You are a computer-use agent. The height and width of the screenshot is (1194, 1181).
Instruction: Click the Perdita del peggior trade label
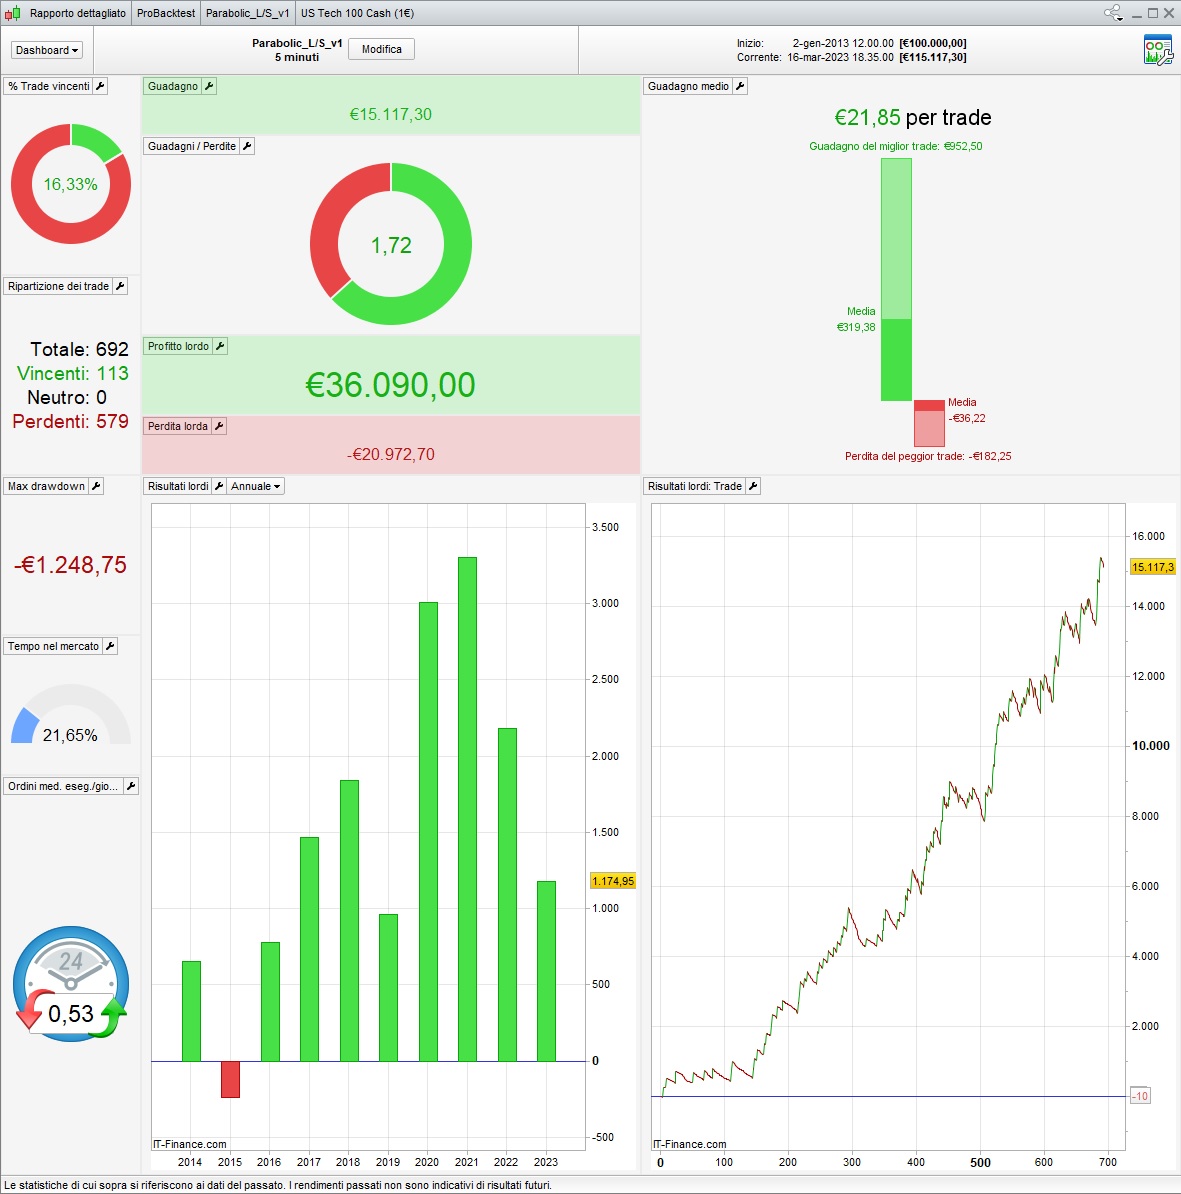pyautogui.click(x=928, y=456)
